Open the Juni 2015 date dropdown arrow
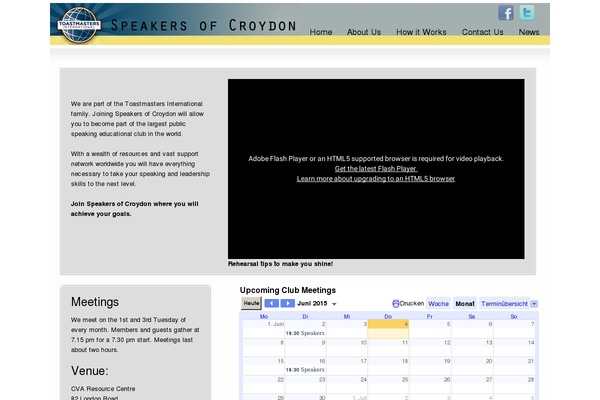Image resolution: width=600 pixels, height=400 pixels. click(334, 304)
